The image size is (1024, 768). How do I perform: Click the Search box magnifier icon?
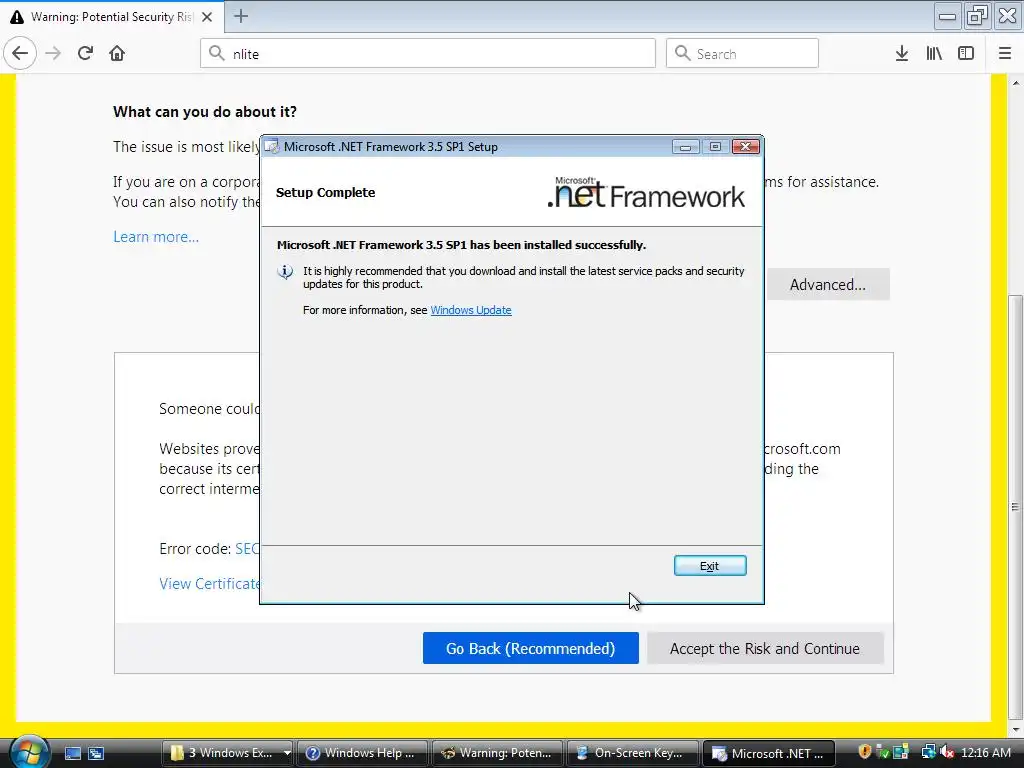[x=682, y=53]
